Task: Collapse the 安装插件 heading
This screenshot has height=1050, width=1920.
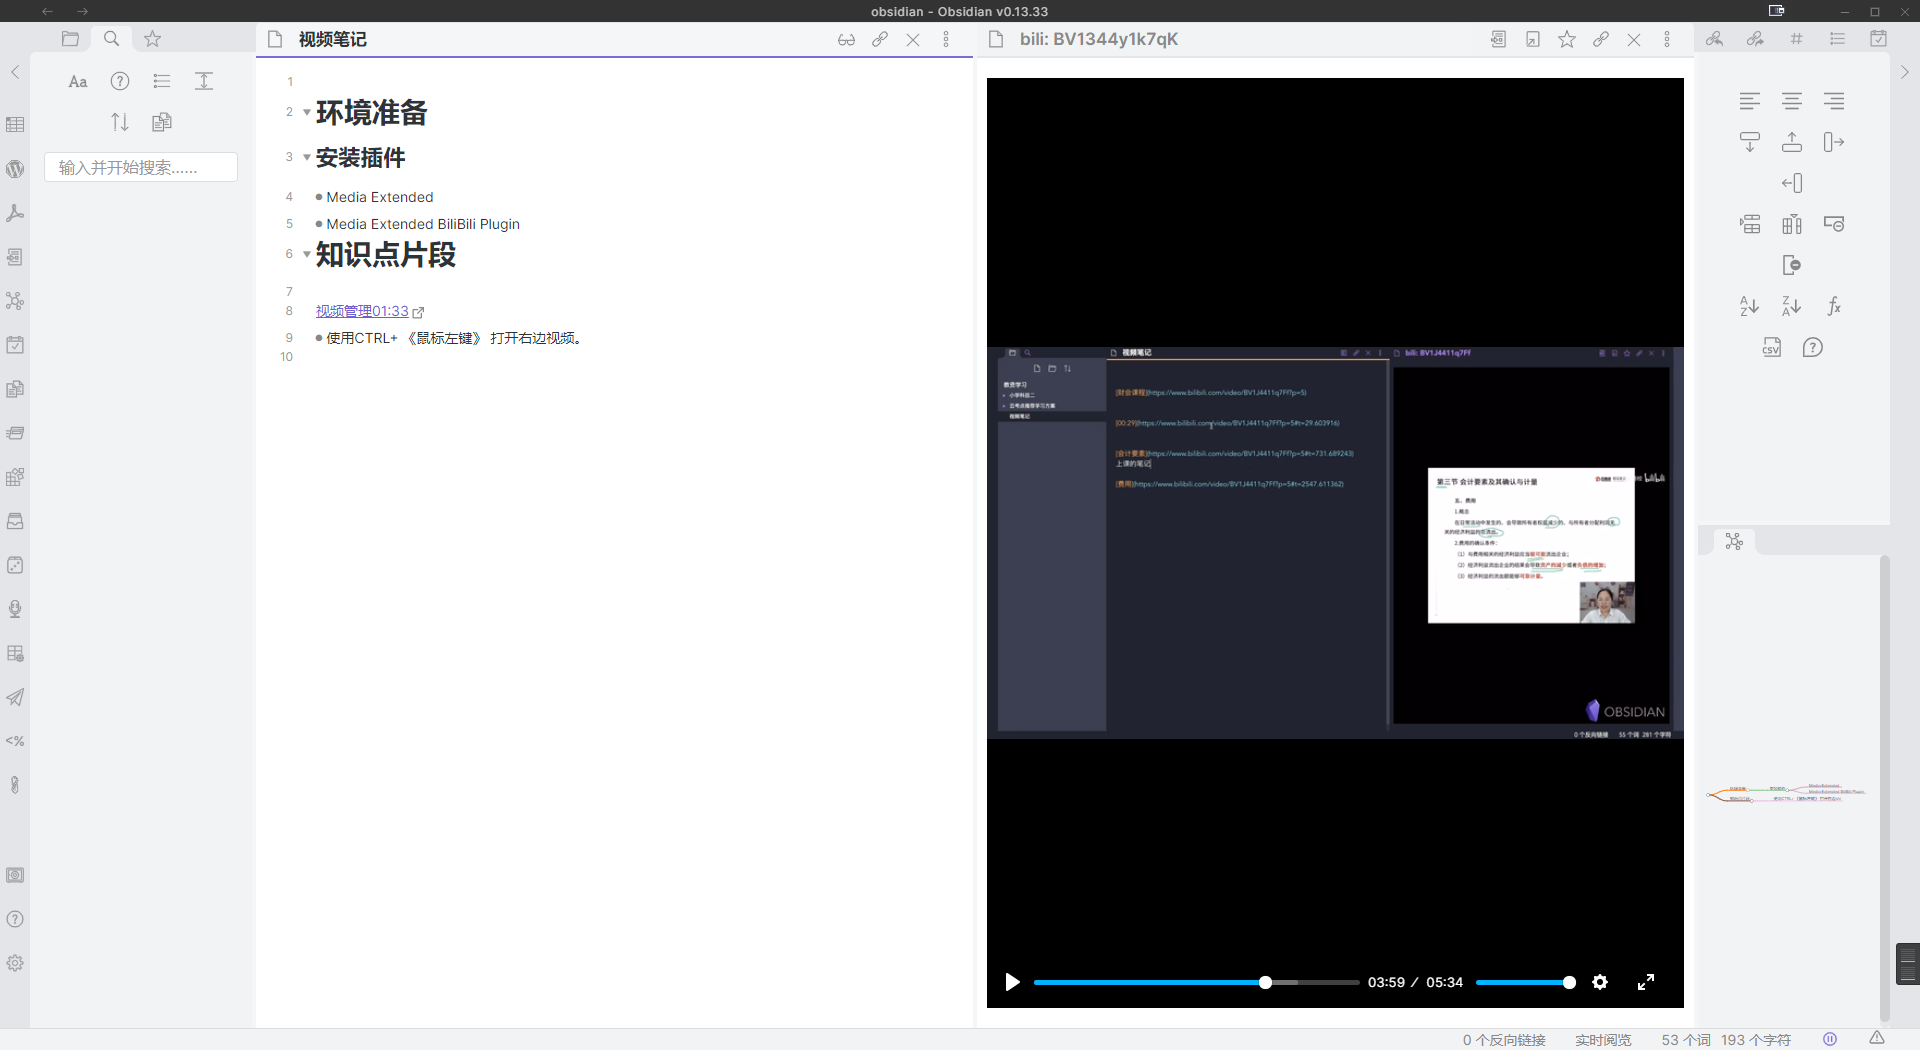Action: click(x=307, y=157)
